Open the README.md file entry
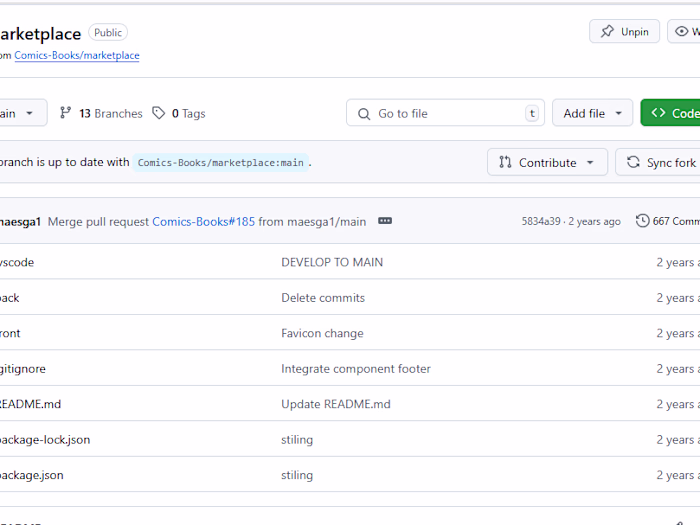700x525 pixels. [x=30, y=404]
